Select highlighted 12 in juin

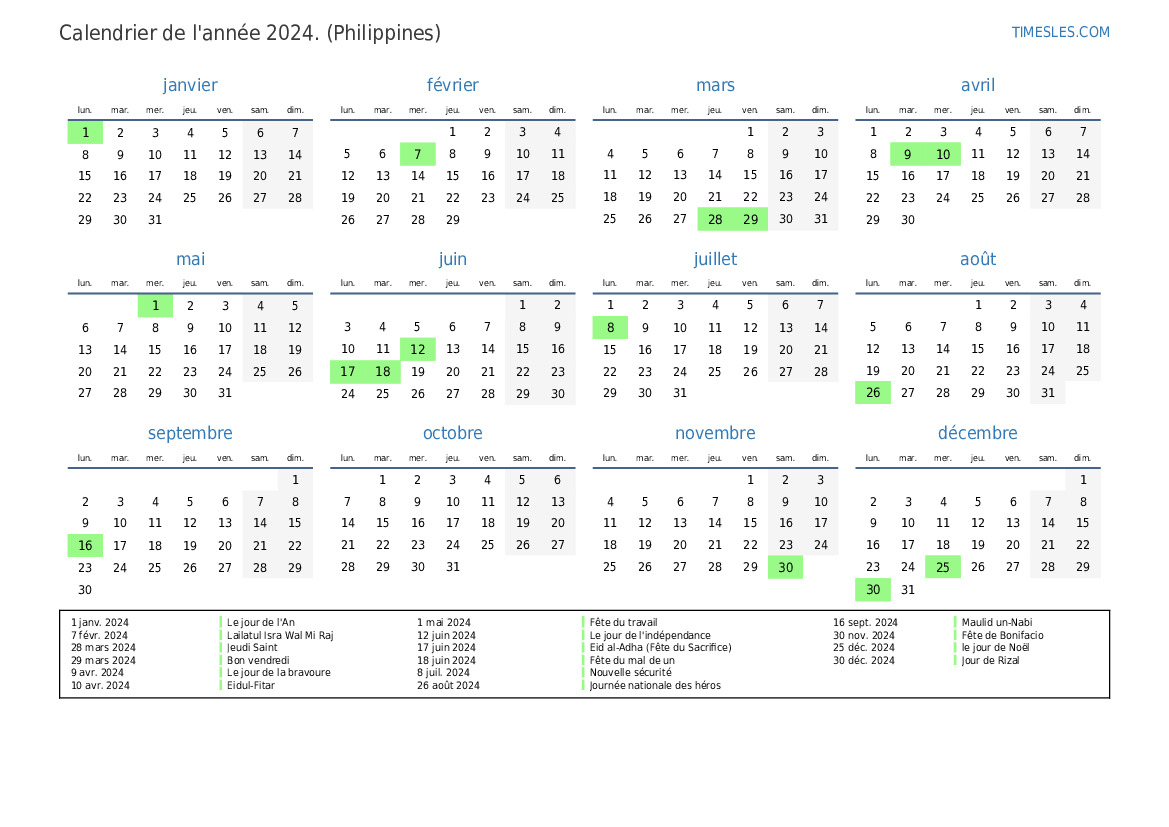(x=418, y=349)
